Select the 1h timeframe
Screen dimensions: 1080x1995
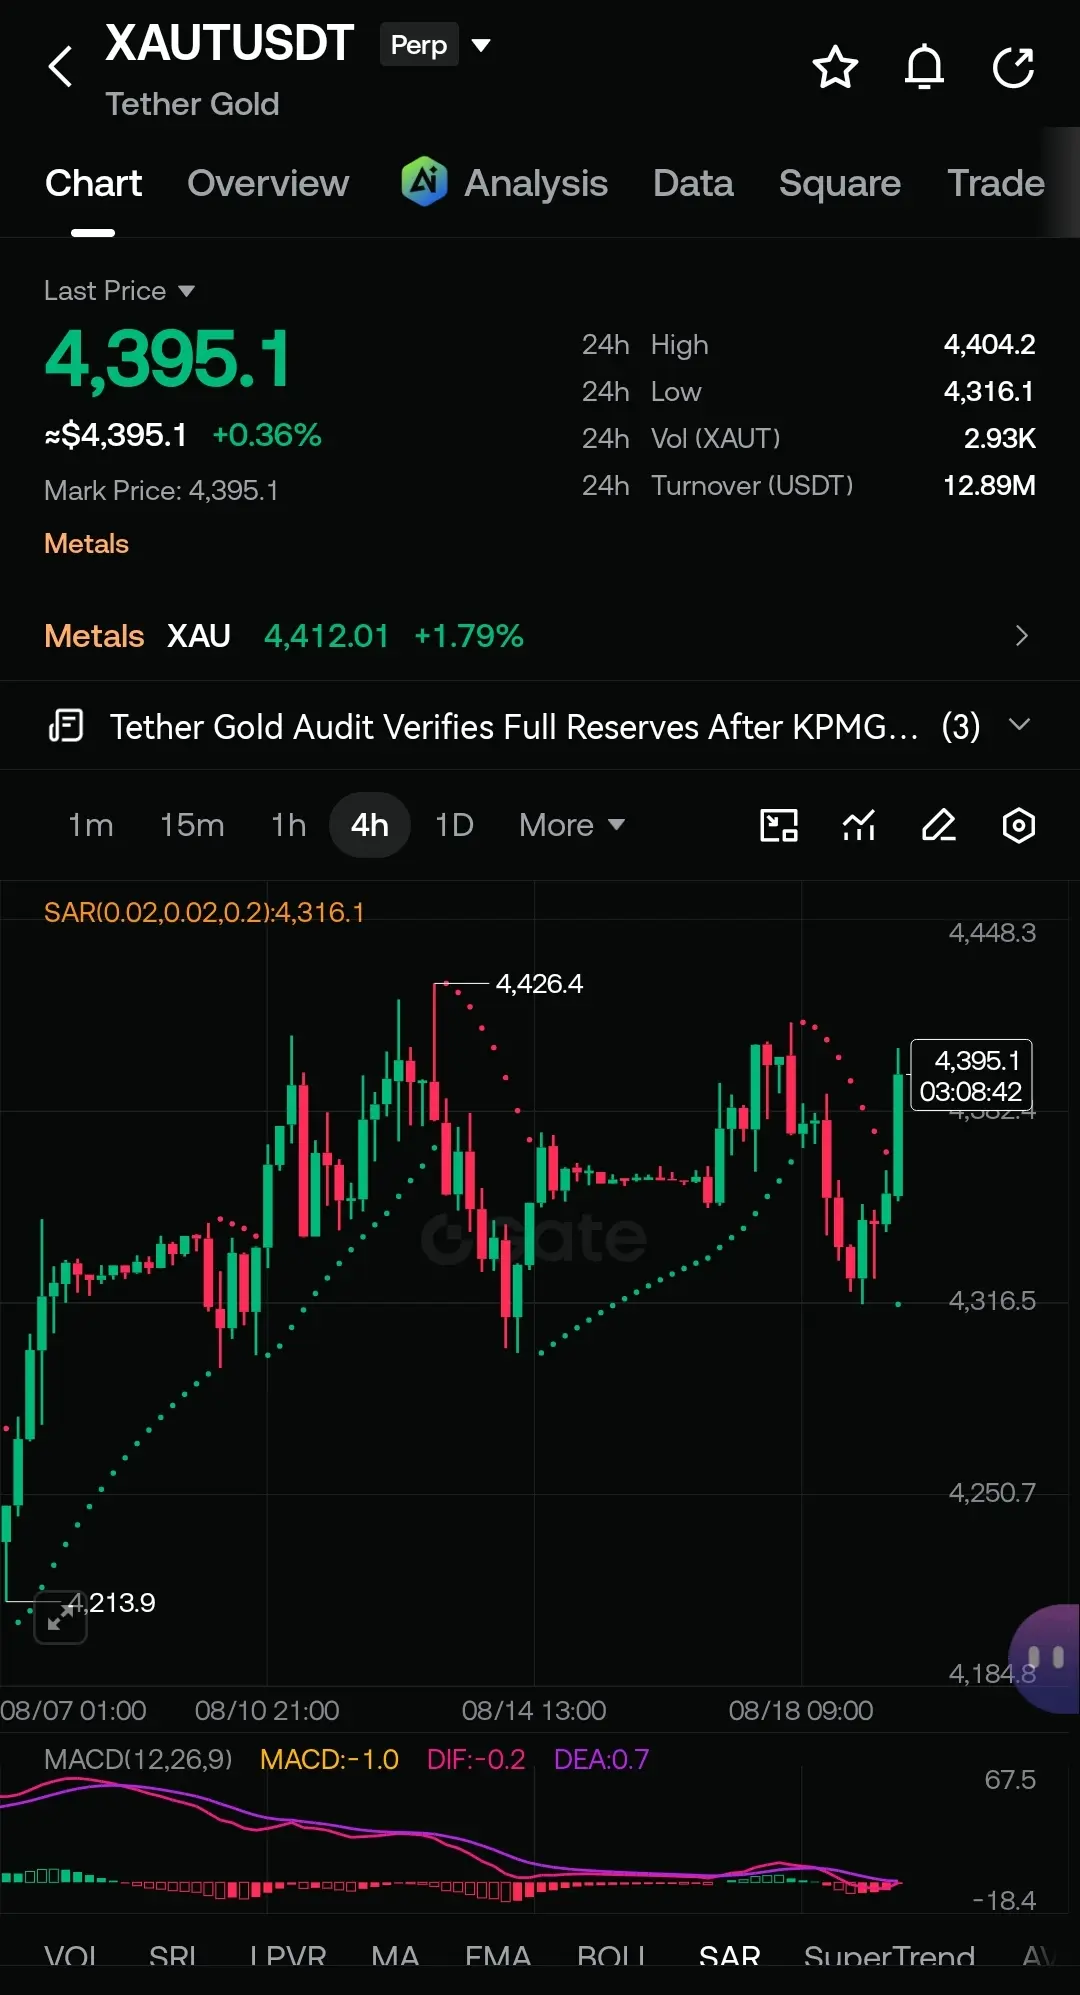(x=288, y=825)
